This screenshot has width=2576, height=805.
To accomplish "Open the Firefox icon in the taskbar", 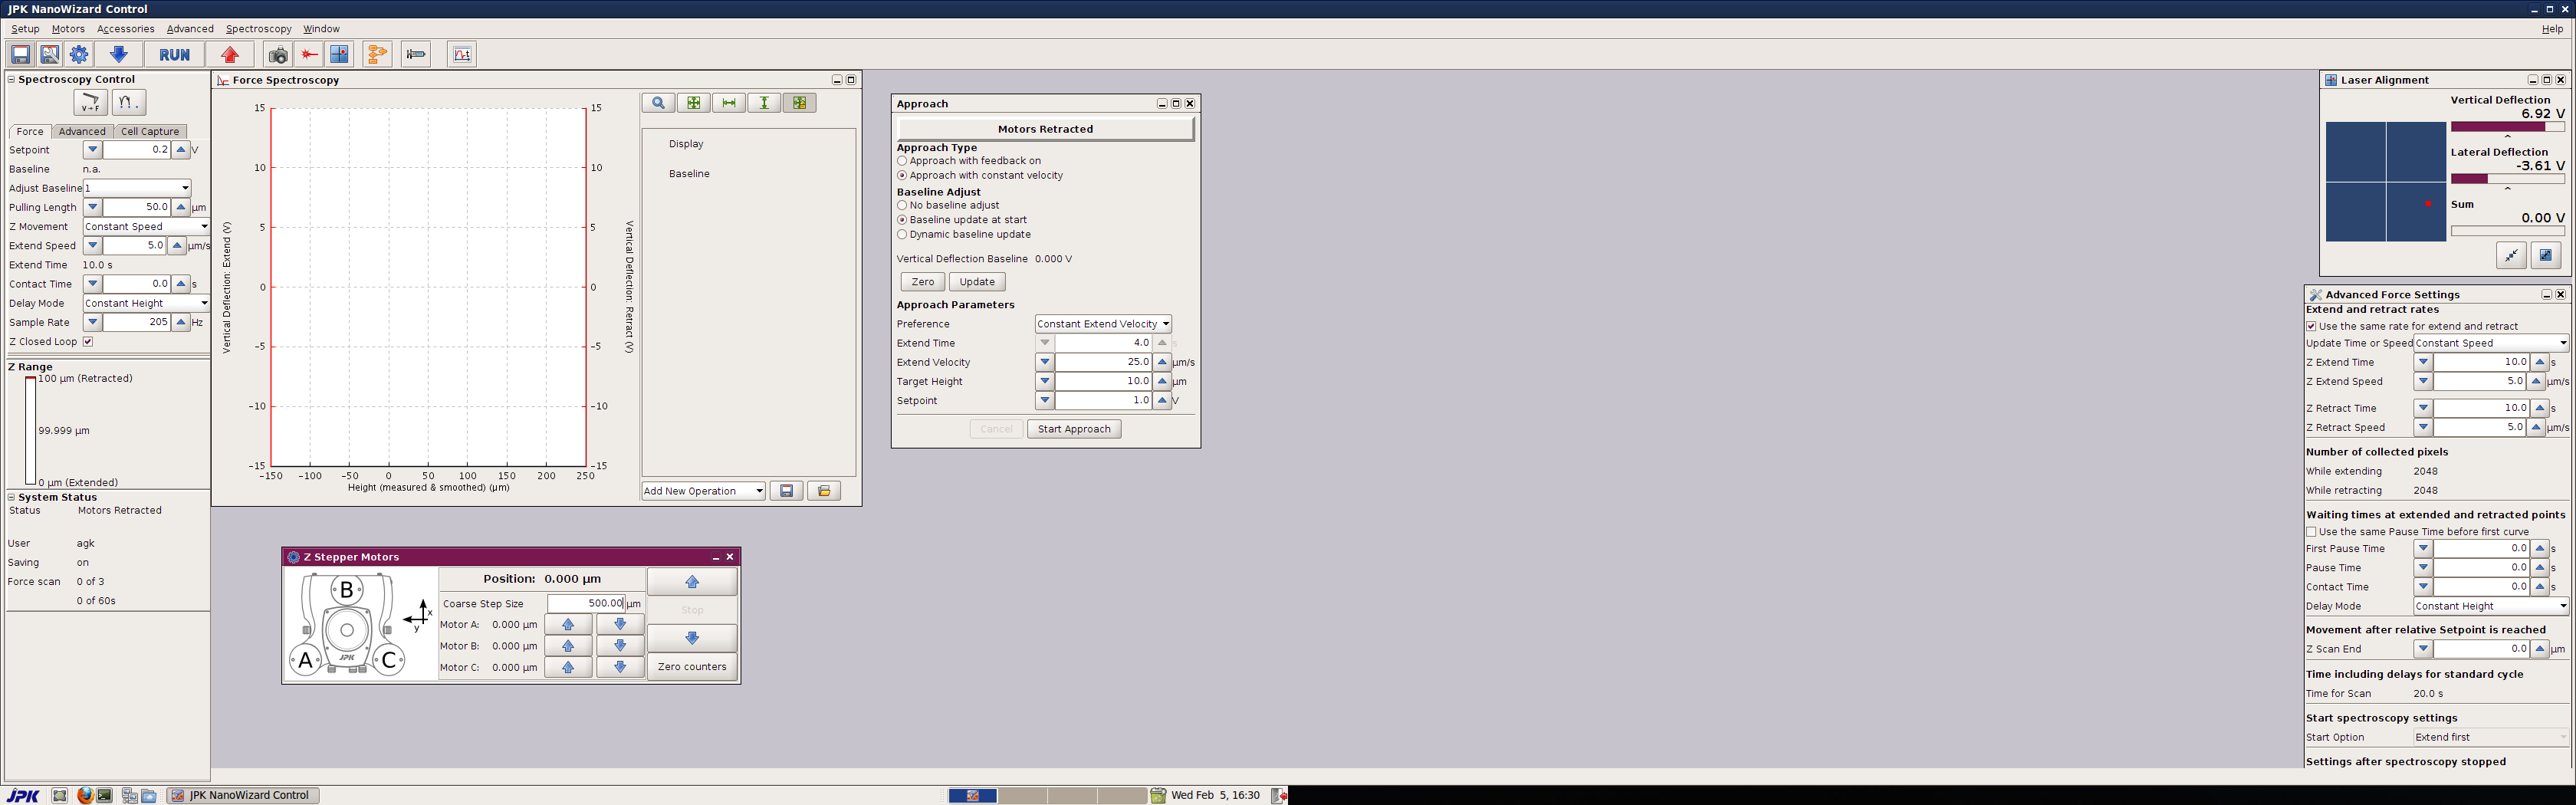I will pyautogui.click(x=85, y=796).
